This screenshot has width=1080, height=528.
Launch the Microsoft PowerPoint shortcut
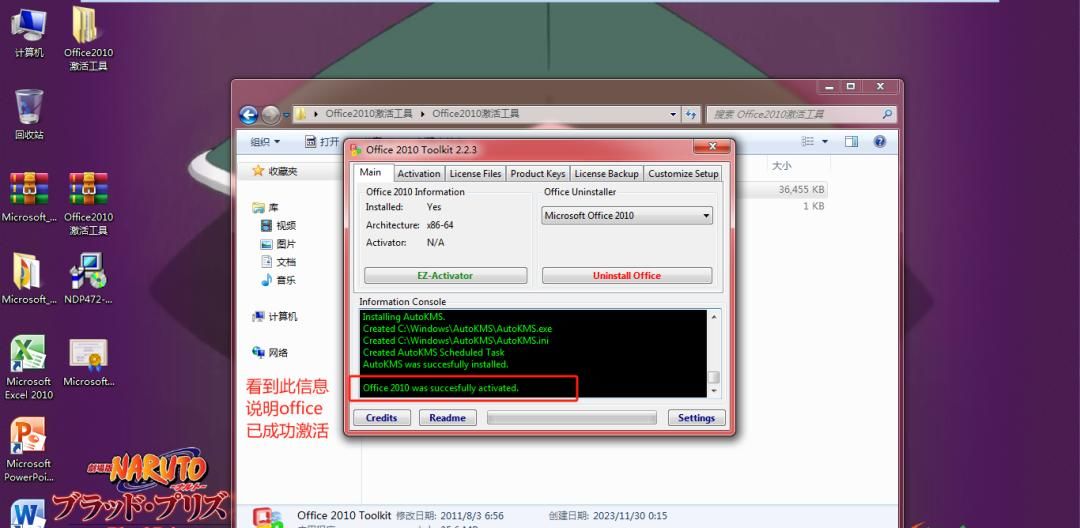[x=29, y=450]
